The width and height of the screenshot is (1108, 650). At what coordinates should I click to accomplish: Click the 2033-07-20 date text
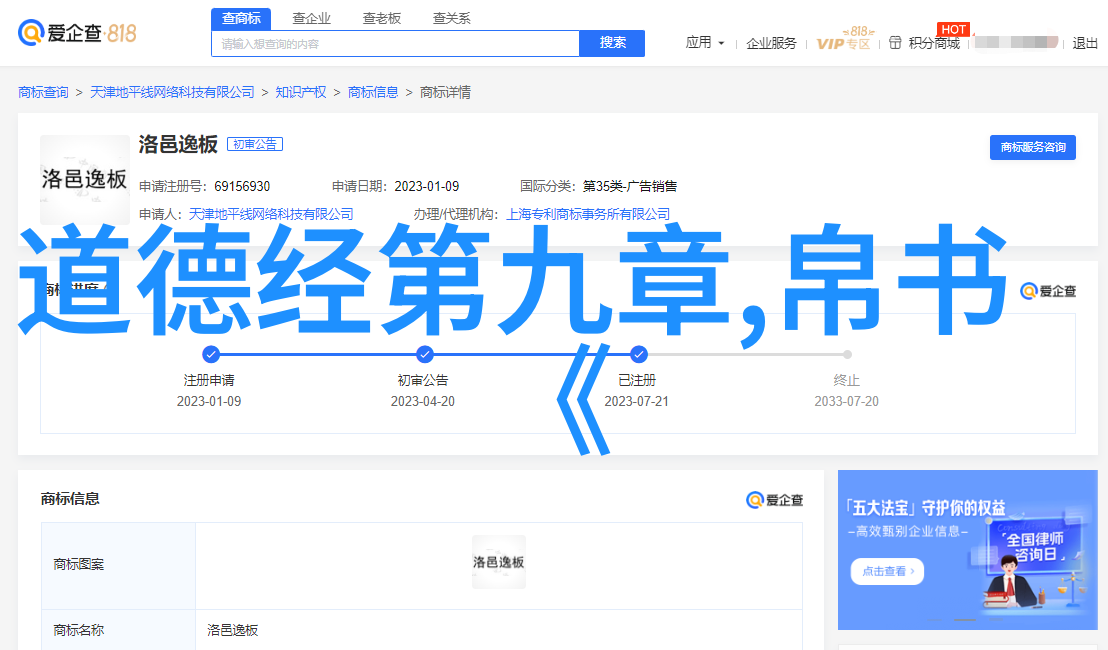tap(847, 401)
